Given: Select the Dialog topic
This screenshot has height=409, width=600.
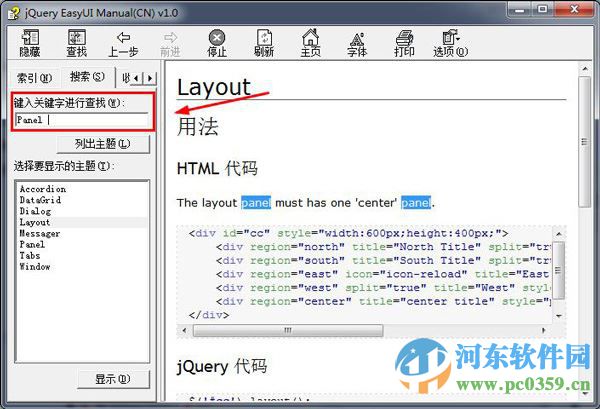Looking at the screenshot, I should pyautogui.click(x=35, y=211).
